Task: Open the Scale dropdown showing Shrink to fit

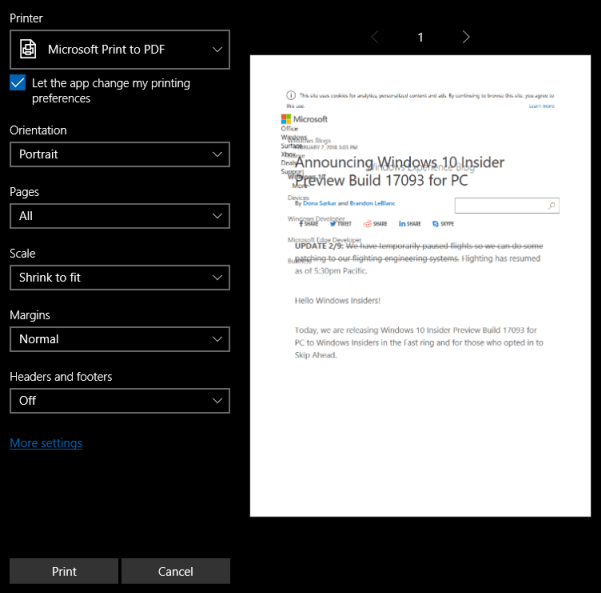Action: 120,278
